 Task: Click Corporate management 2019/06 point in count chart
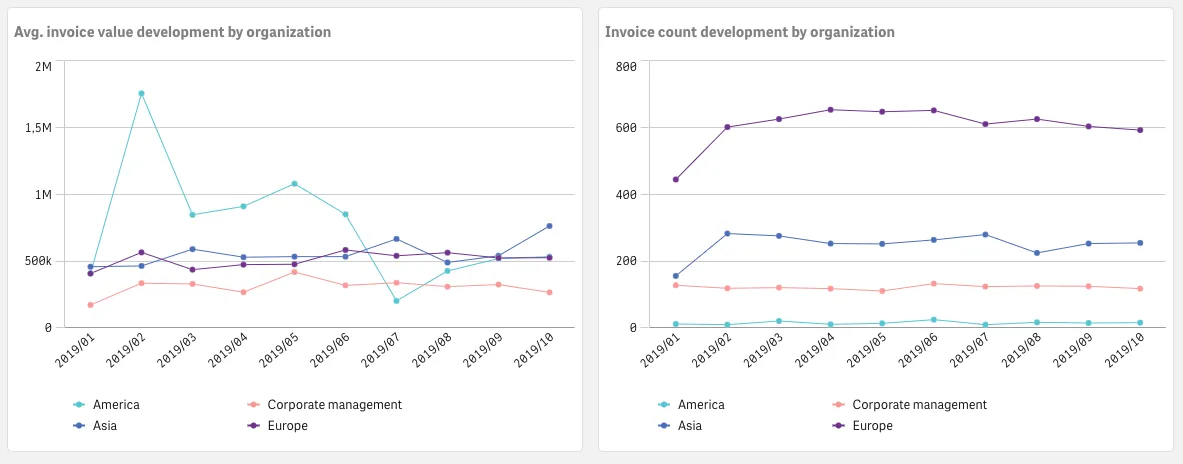pos(934,284)
